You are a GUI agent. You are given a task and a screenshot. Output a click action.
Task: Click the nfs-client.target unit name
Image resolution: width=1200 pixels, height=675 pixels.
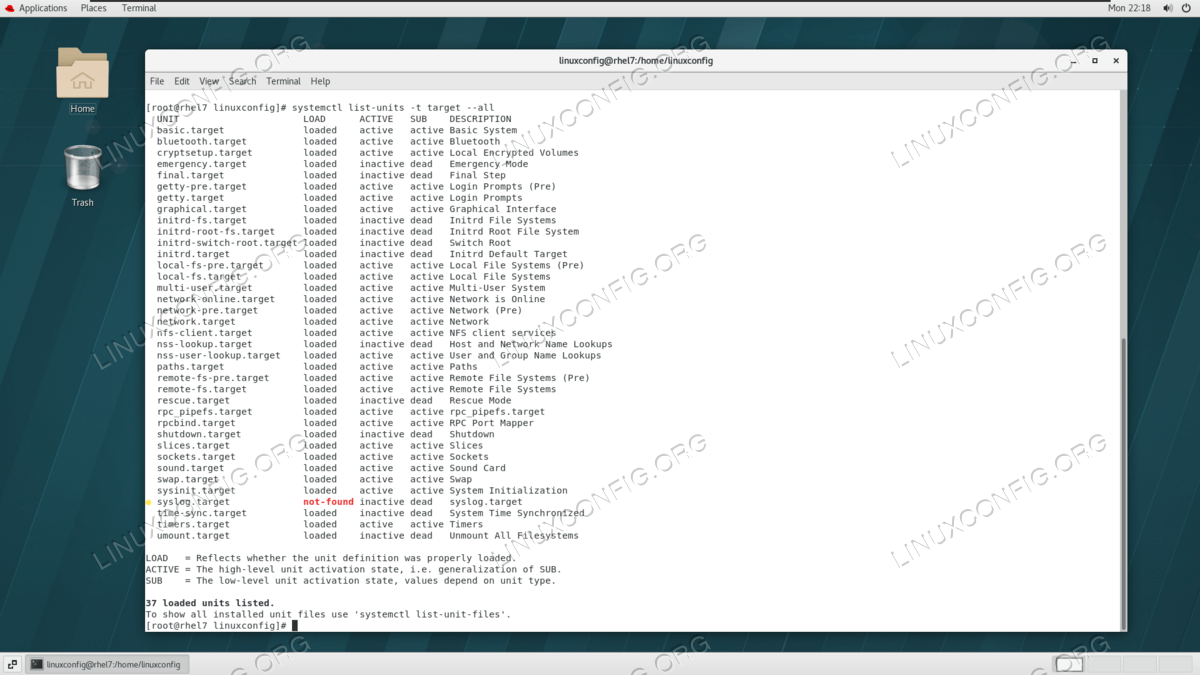click(205, 333)
